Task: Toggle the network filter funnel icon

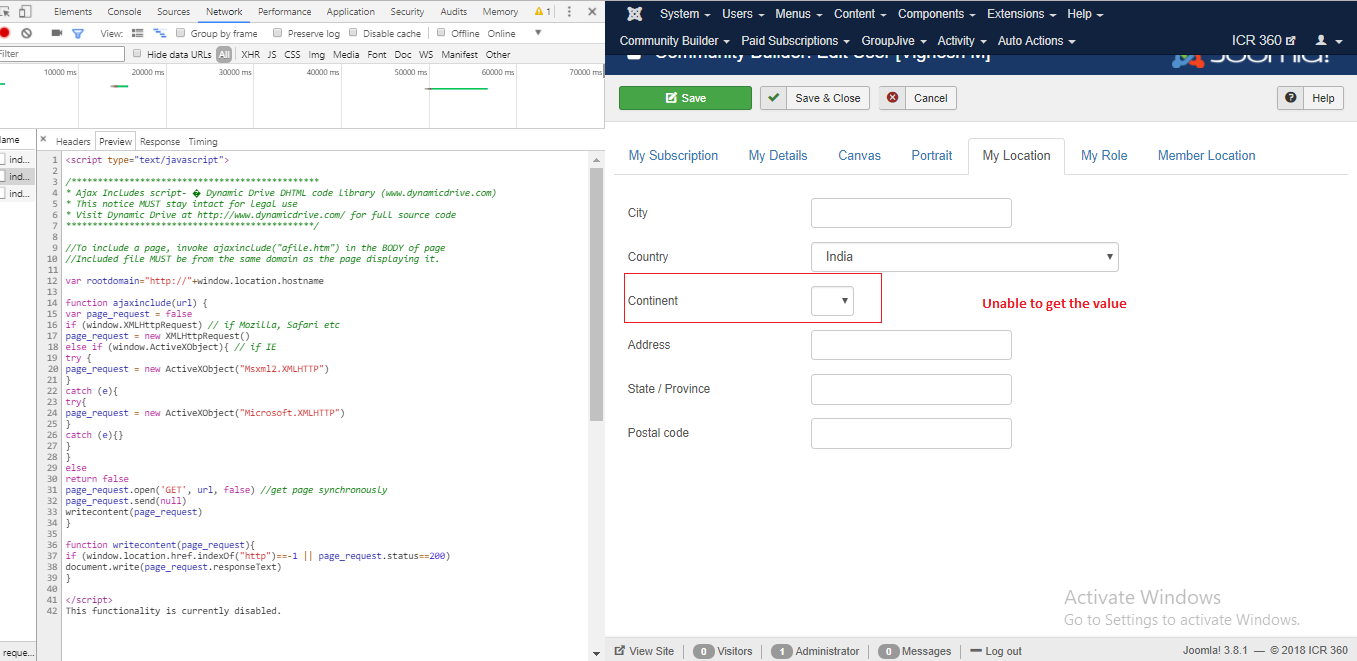Action: tap(78, 33)
